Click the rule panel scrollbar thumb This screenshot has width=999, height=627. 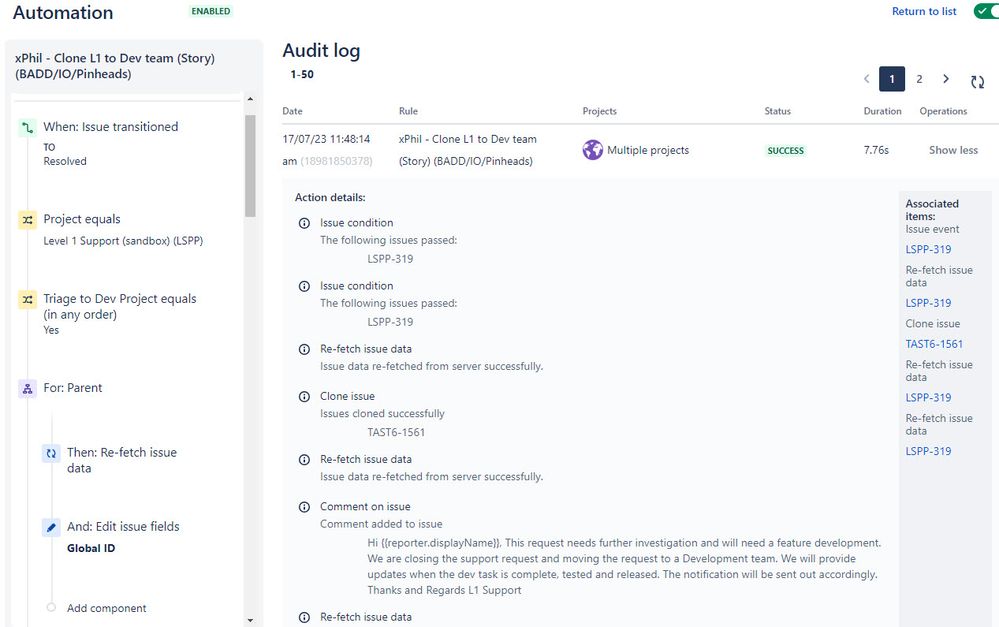(250, 166)
